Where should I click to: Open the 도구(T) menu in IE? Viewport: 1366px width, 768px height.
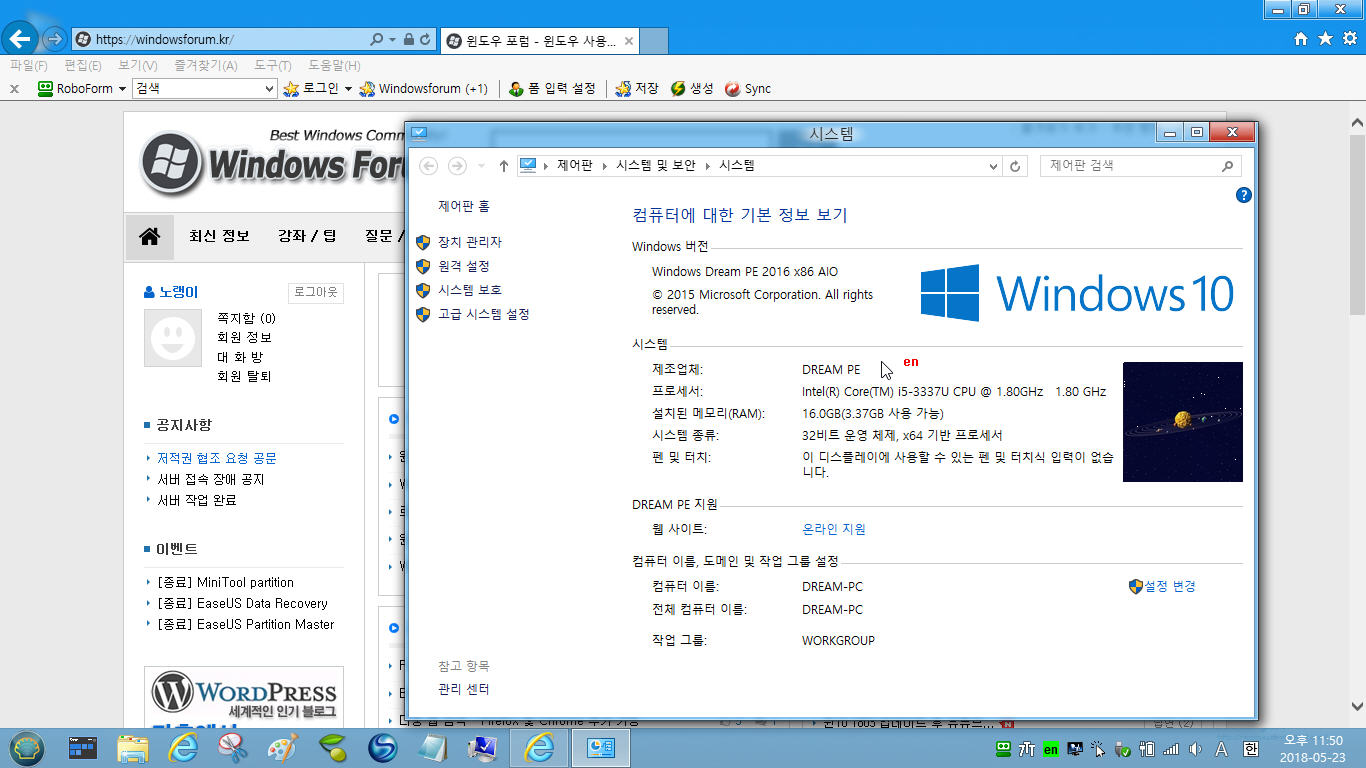(273, 65)
